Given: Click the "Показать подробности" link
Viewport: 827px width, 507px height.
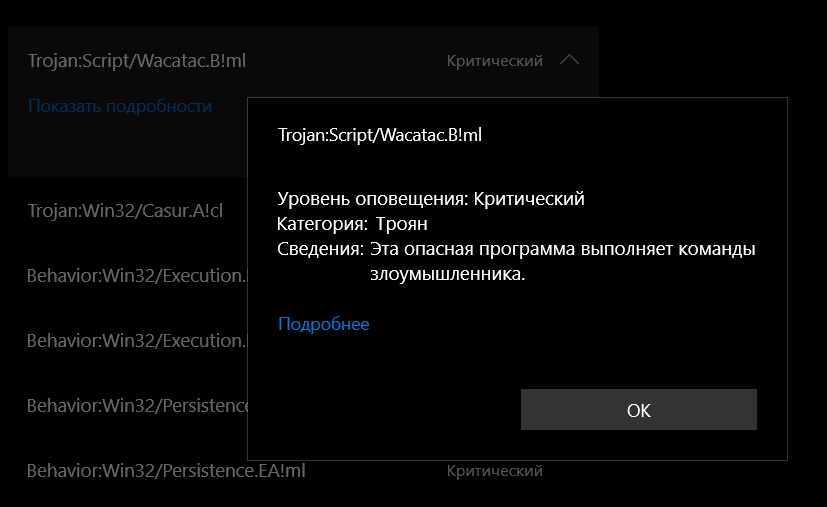Looking at the screenshot, I should [120, 106].
